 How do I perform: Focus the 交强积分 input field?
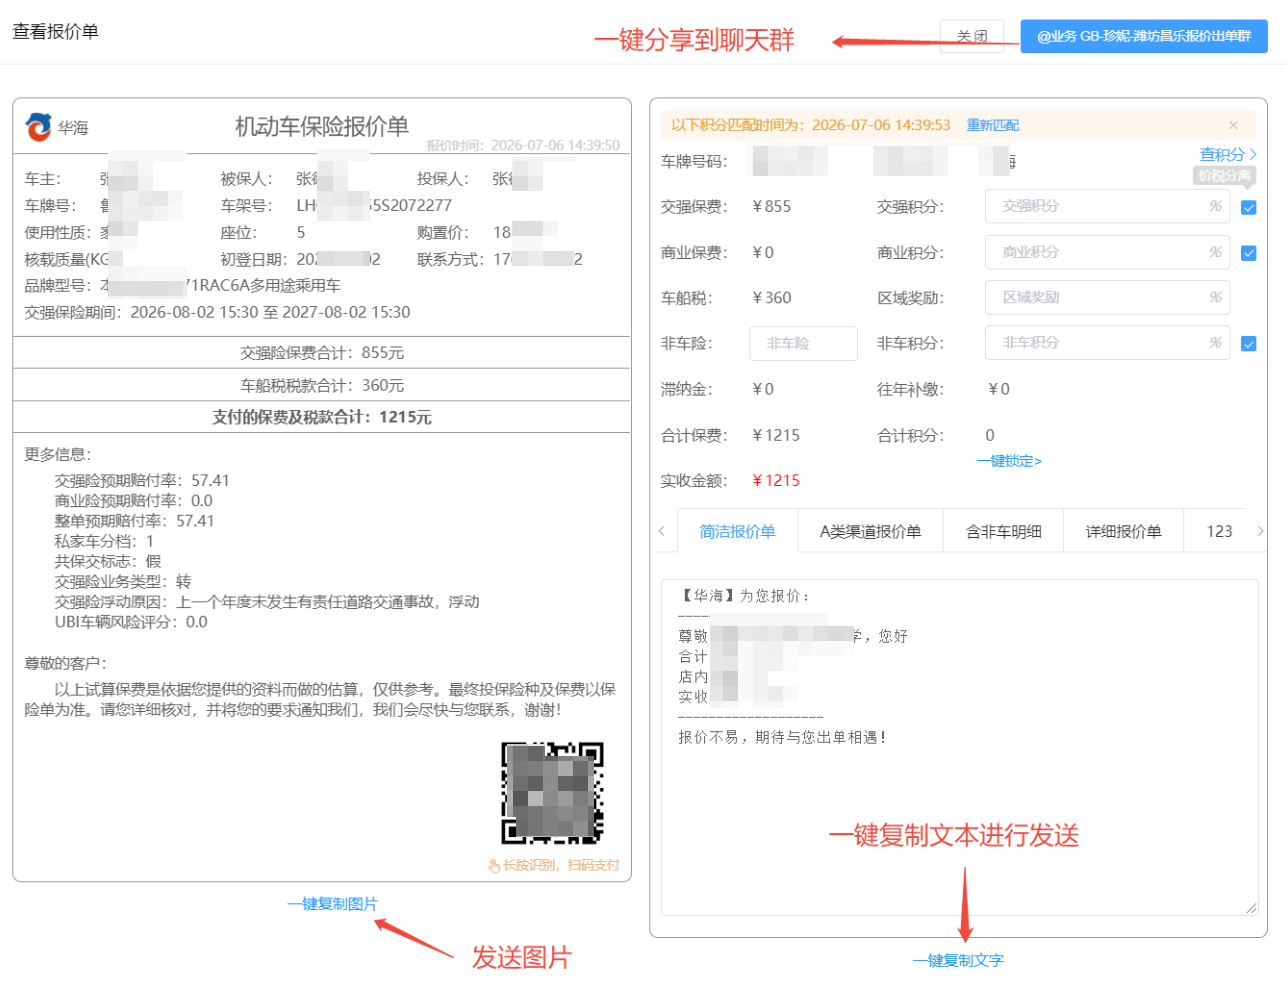coord(1107,206)
